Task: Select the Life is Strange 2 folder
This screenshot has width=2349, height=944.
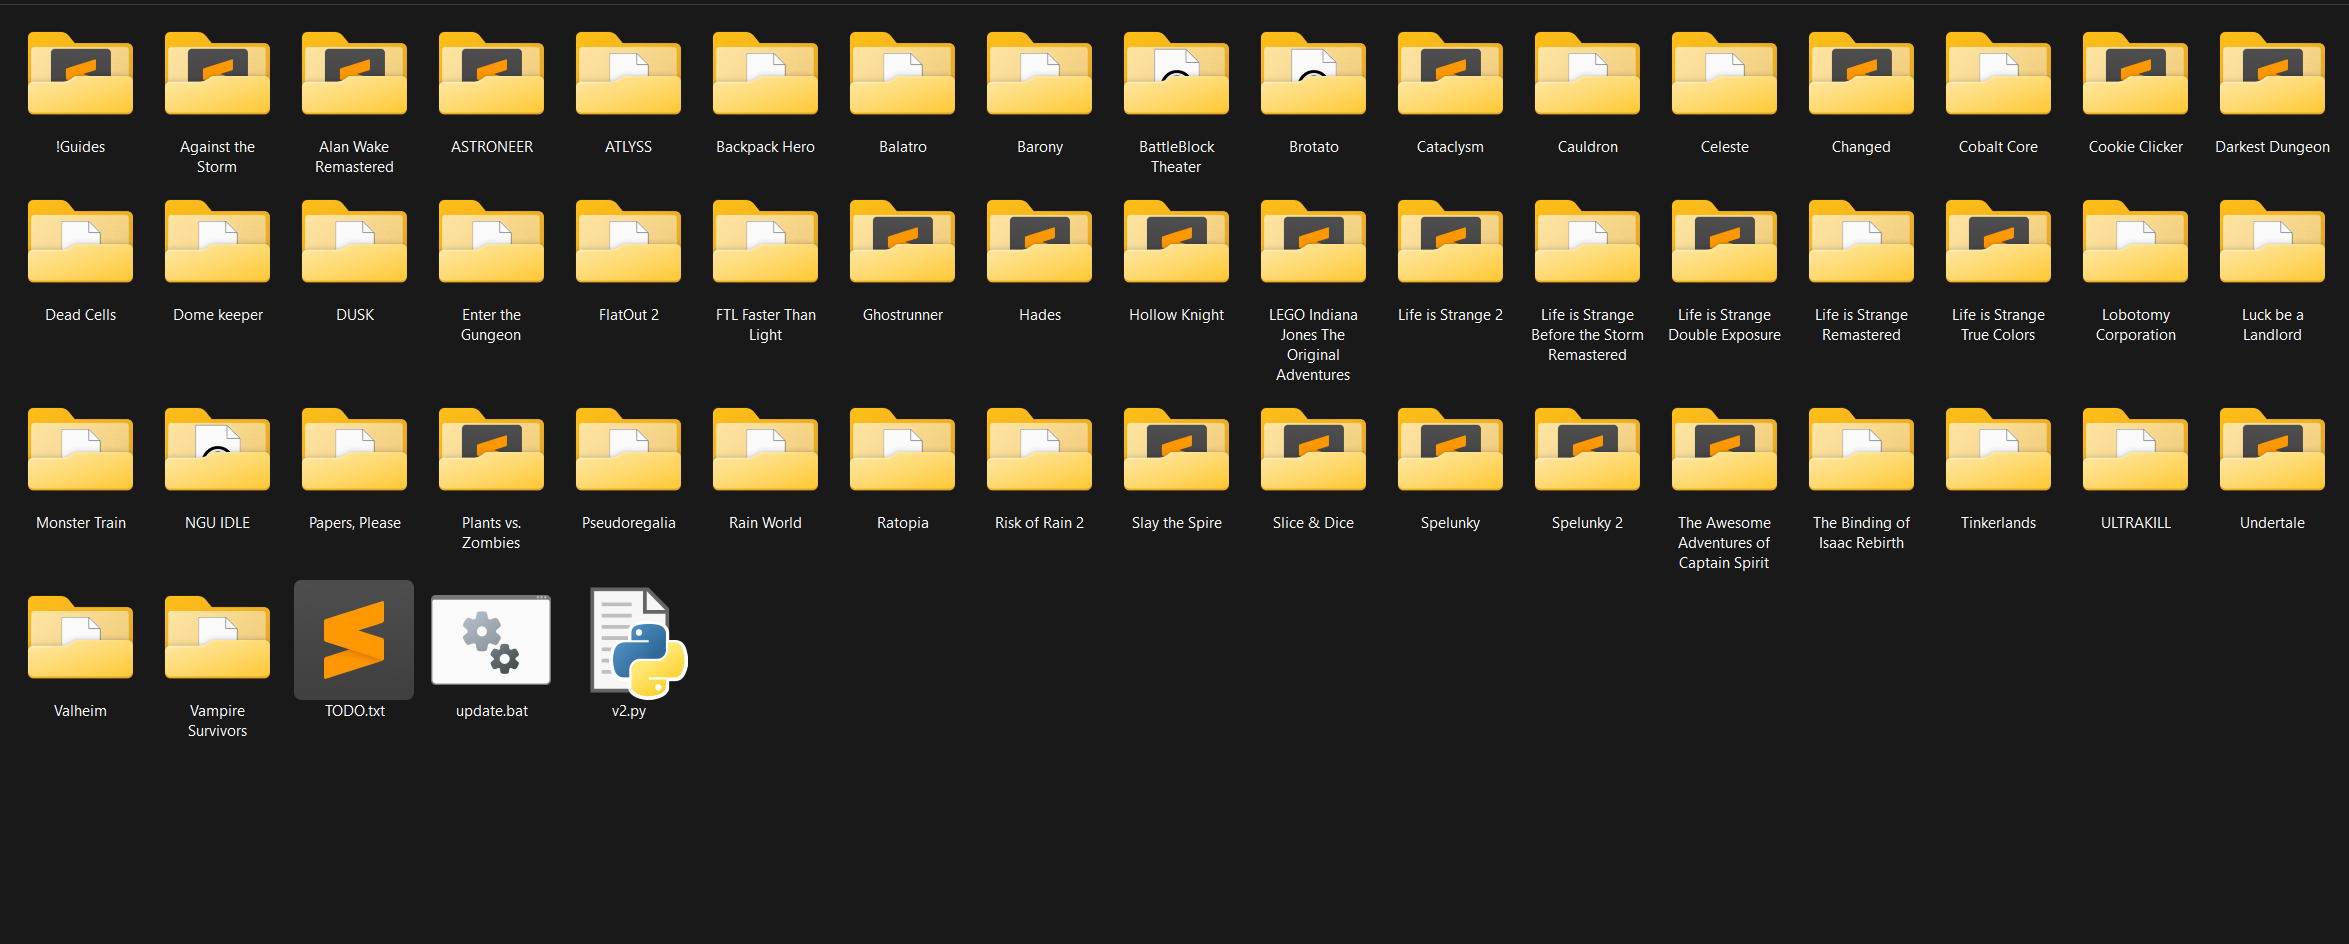Action: pos(1450,241)
